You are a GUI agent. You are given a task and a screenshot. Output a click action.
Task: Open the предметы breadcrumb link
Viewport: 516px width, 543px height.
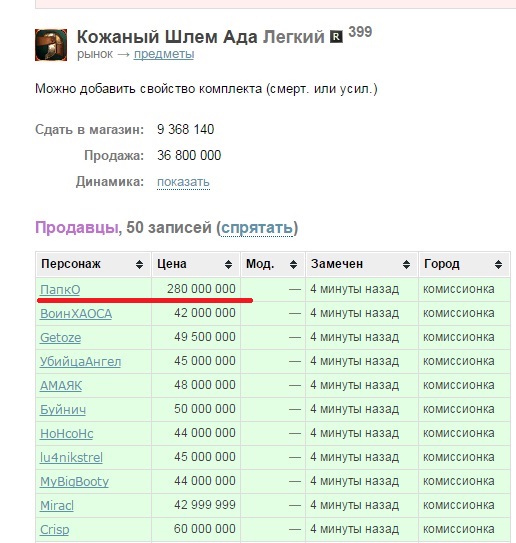pos(164,54)
